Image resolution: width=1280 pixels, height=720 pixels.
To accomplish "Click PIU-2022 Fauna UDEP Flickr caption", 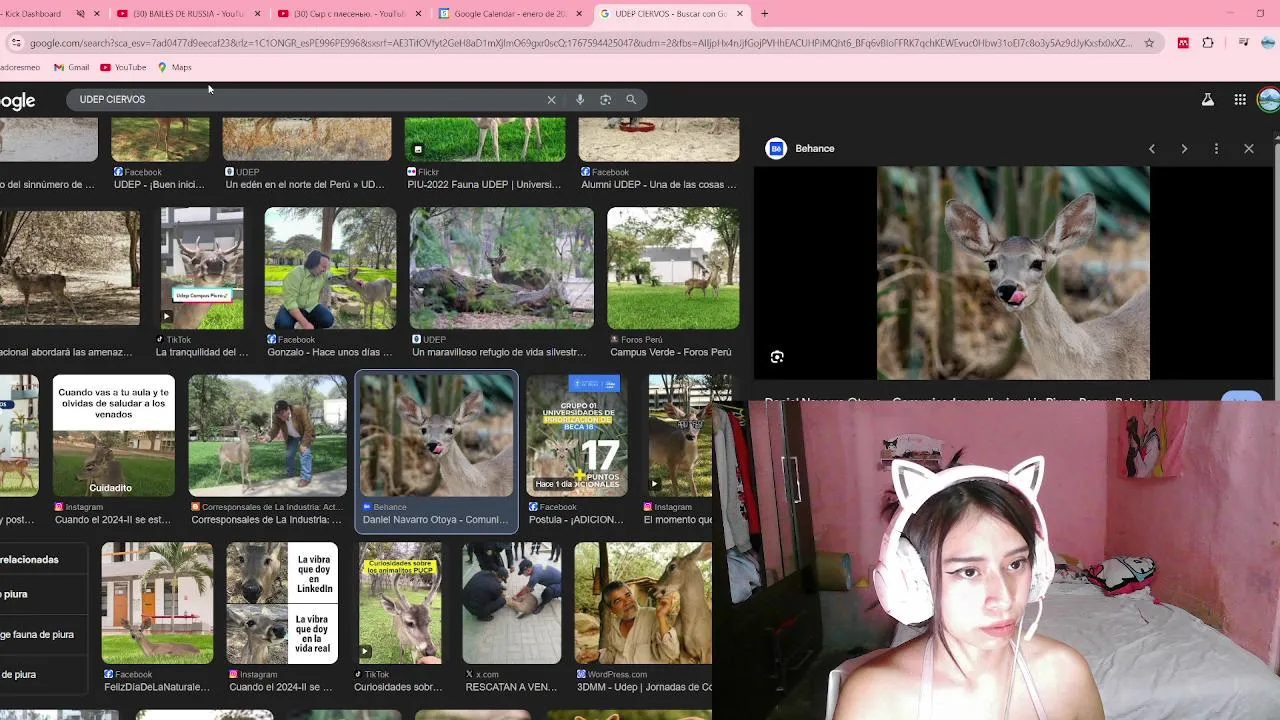I will tap(484, 185).
